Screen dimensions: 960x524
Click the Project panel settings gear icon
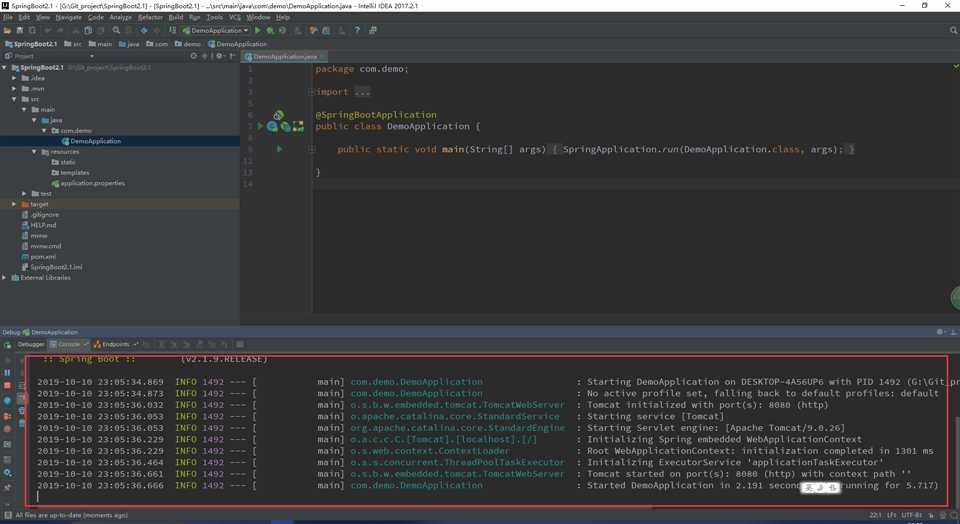[219, 56]
